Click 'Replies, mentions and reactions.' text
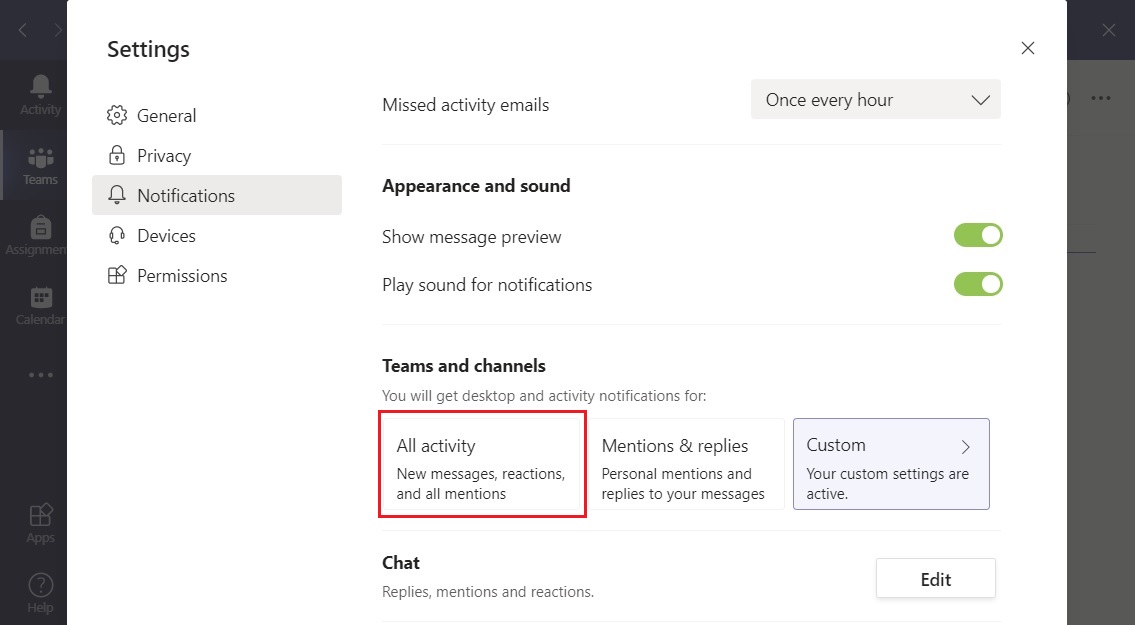Screen dimensions: 1135x625 (488, 592)
